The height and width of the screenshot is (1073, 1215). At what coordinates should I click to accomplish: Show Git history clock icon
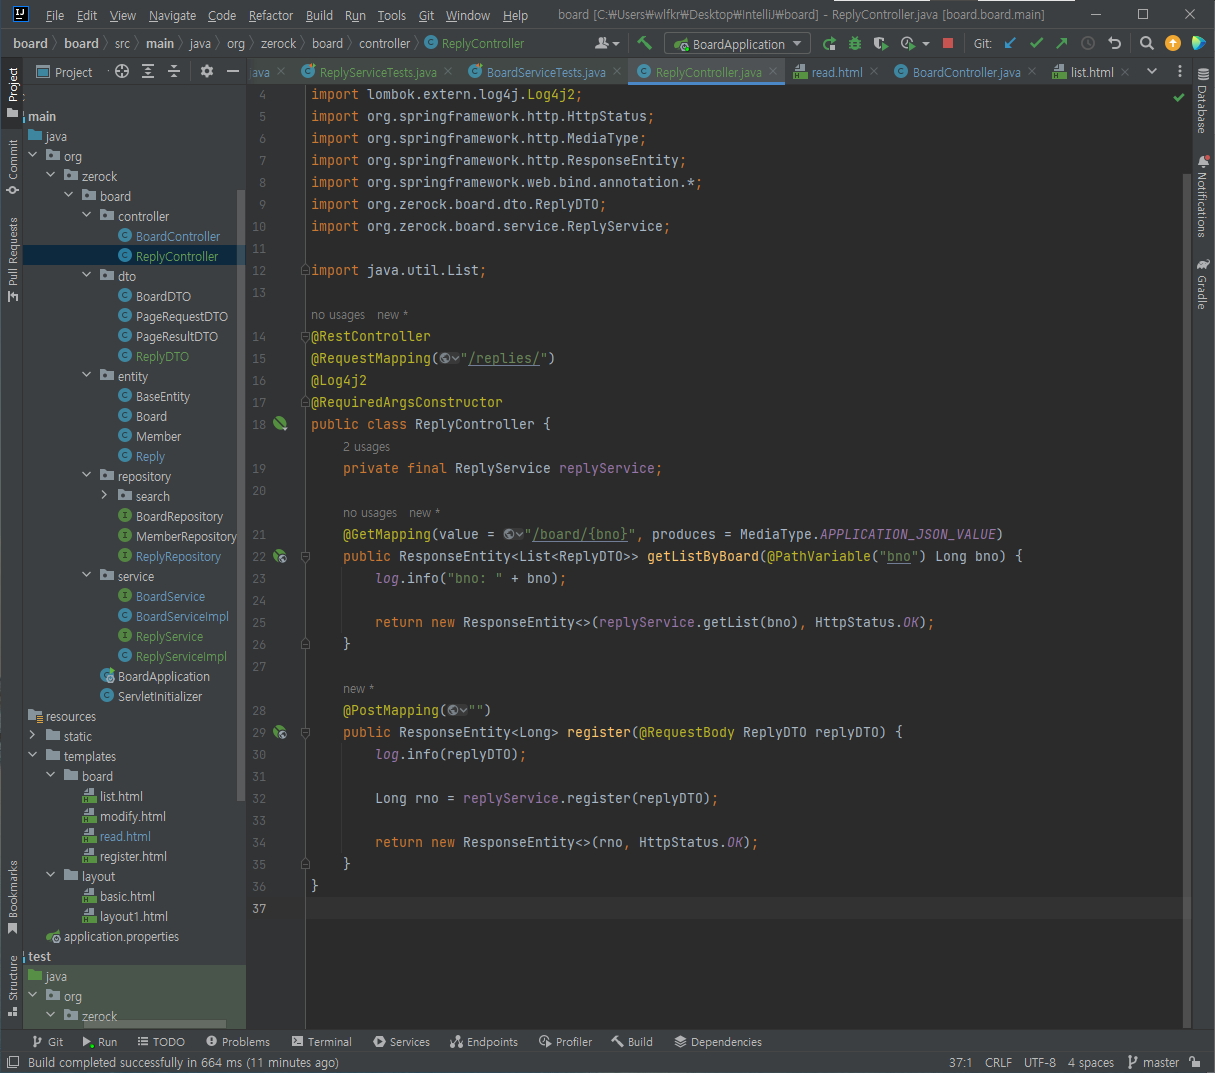point(1088,43)
